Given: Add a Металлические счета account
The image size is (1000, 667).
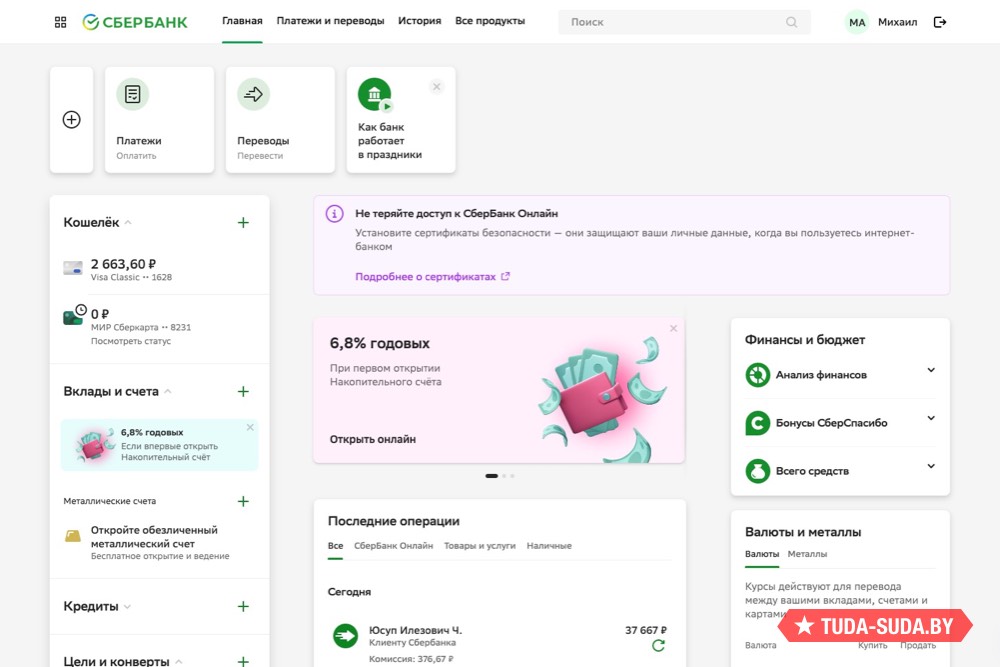Looking at the screenshot, I should tap(243, 501).
